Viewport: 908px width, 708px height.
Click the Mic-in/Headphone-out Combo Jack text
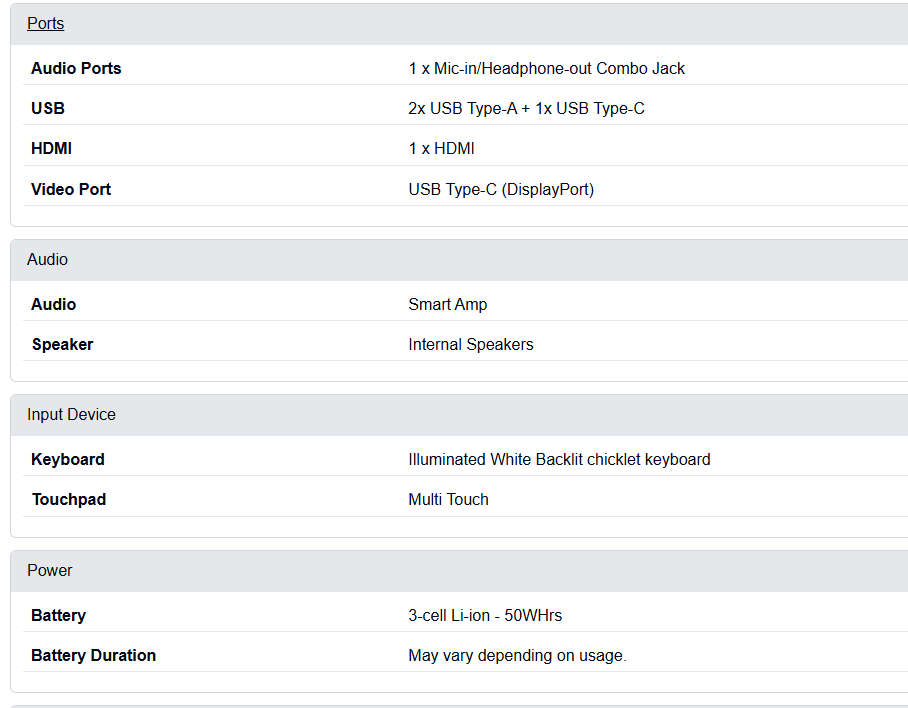pyautogui.click(x=546, y=68)
